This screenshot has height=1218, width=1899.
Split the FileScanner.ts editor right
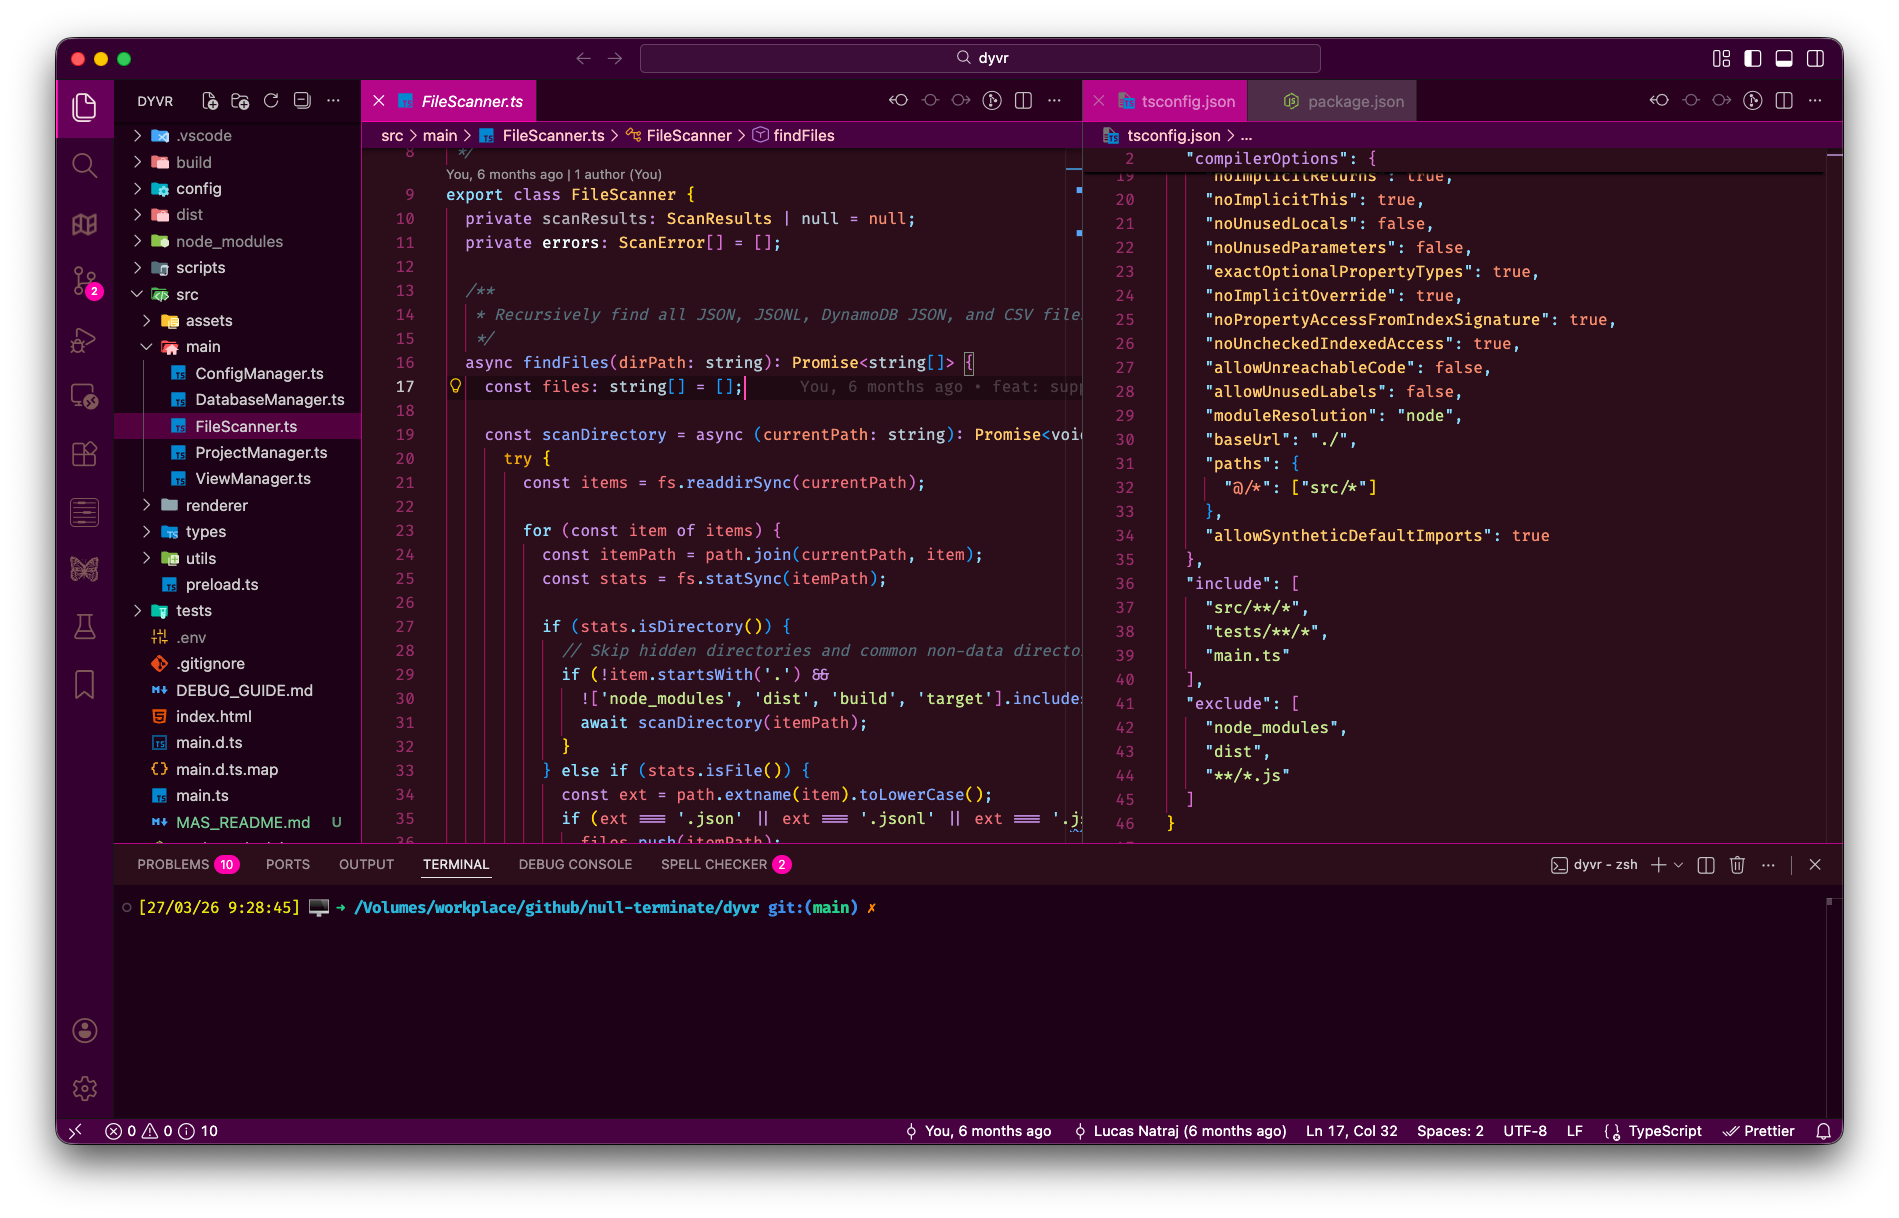coord(1023,100)
